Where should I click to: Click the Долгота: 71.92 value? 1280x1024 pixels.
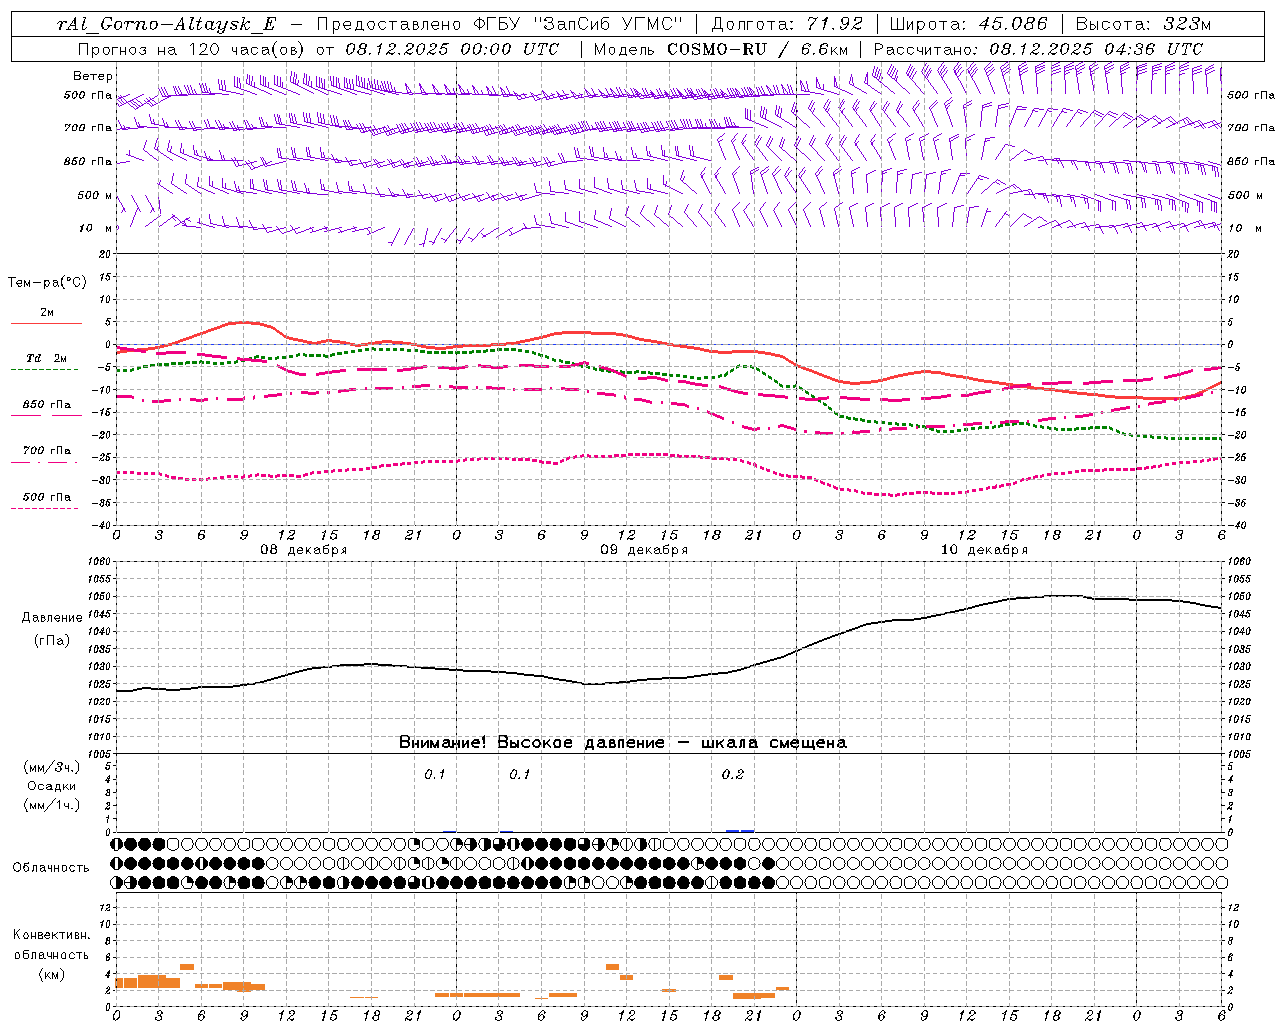(x=786, y=24)
